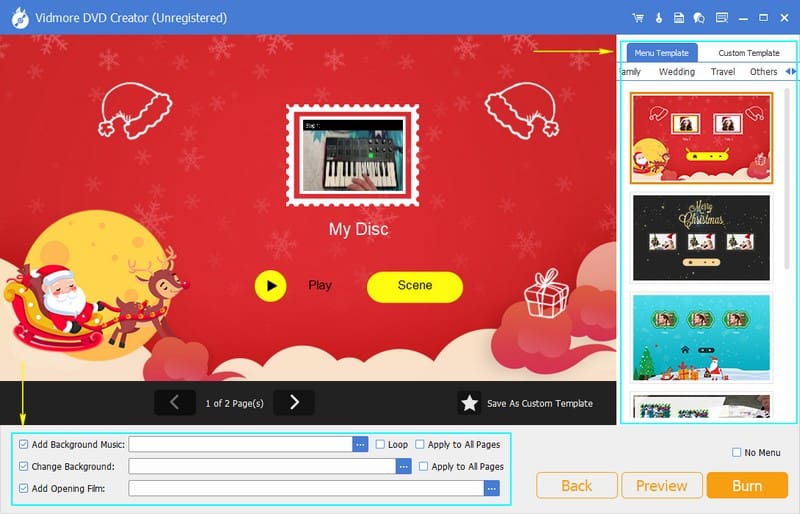This screenshot has width=800, height=514.
Task: Click the orange Burn button
Action: 747,486
